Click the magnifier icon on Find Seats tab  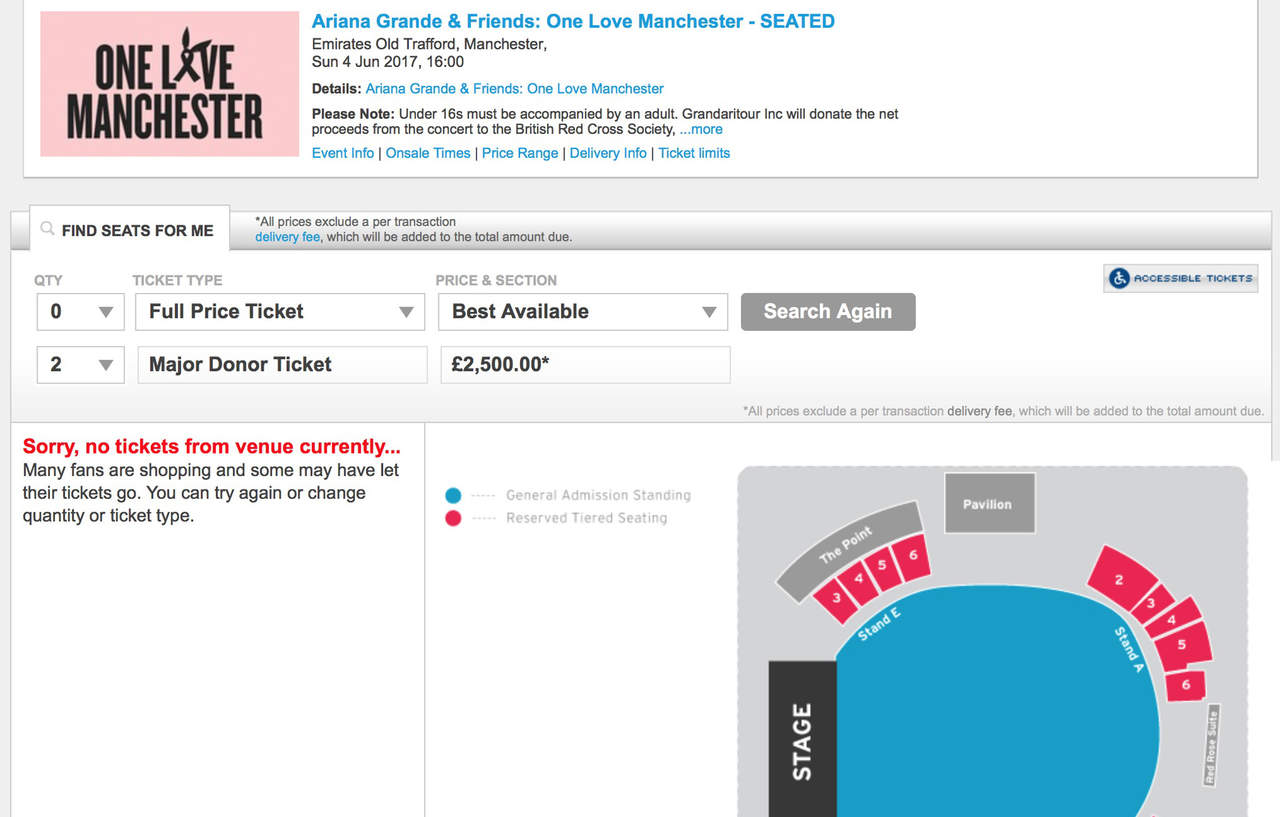tap(47, 229)
